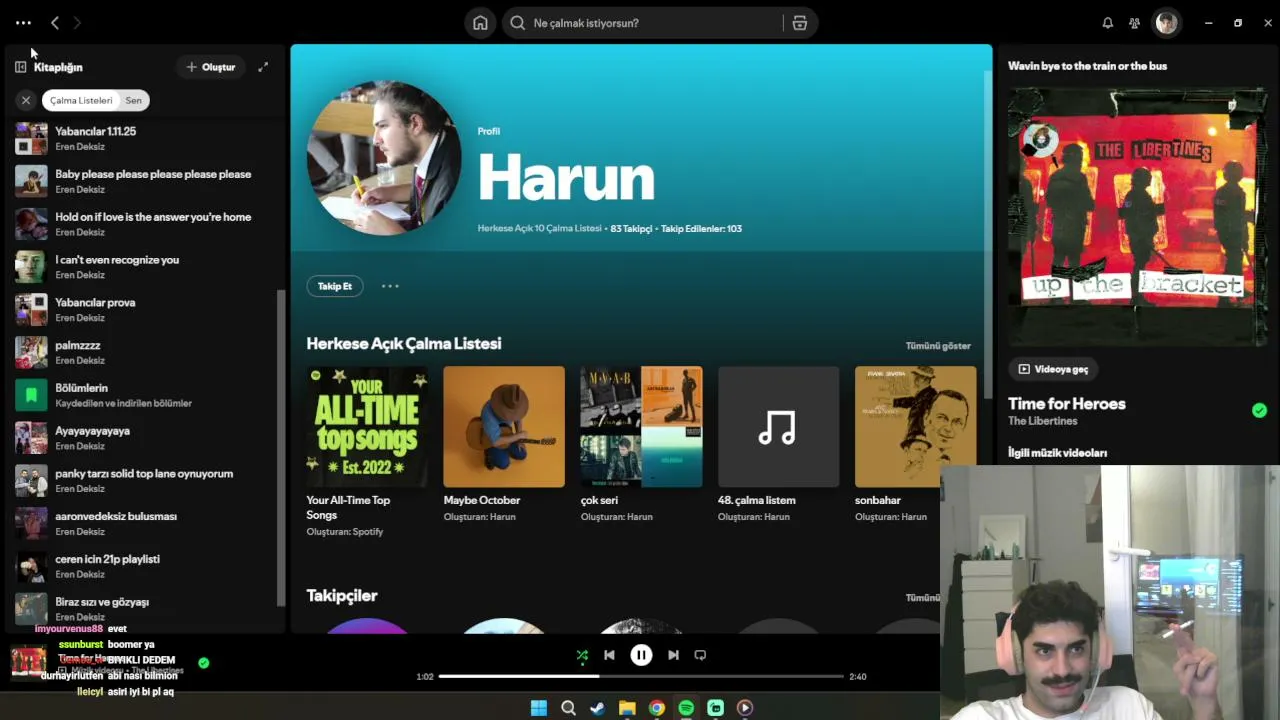Clear the library filter with the X

[x=26, y=100]
